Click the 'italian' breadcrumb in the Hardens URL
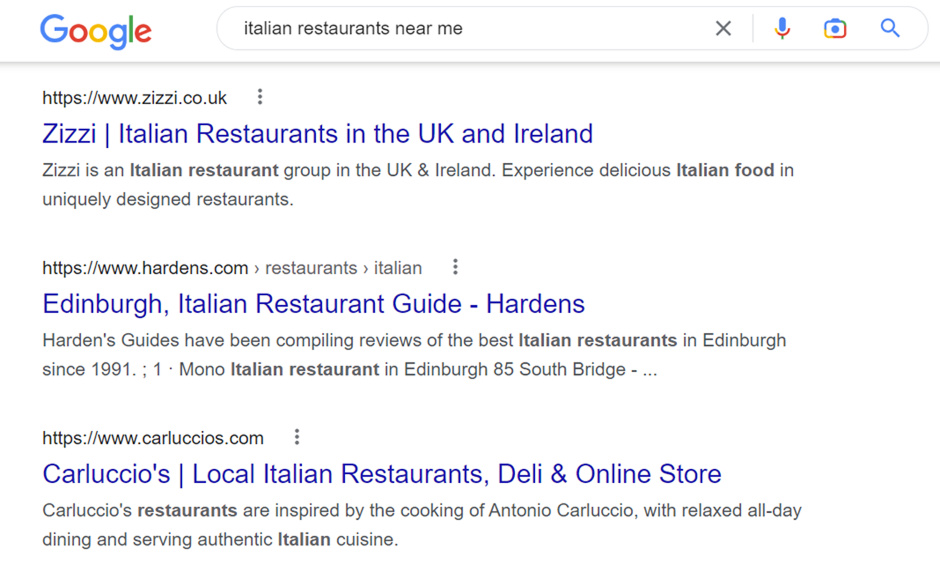 pos(398,268)
